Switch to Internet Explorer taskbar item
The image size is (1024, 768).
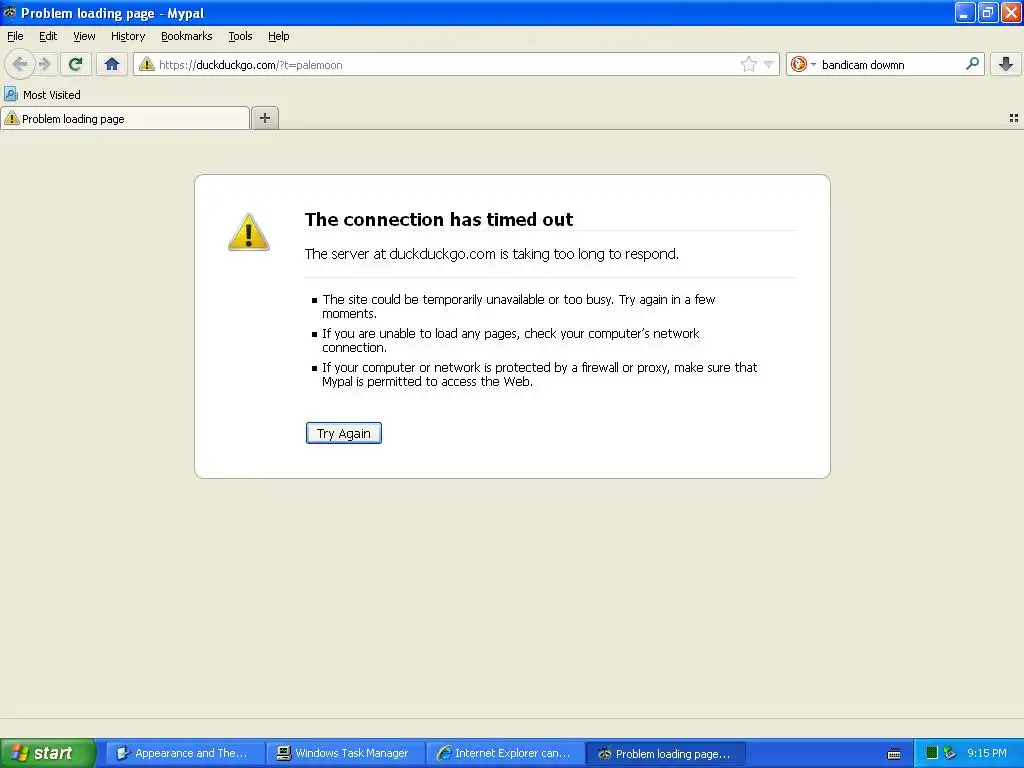(506, 753)
